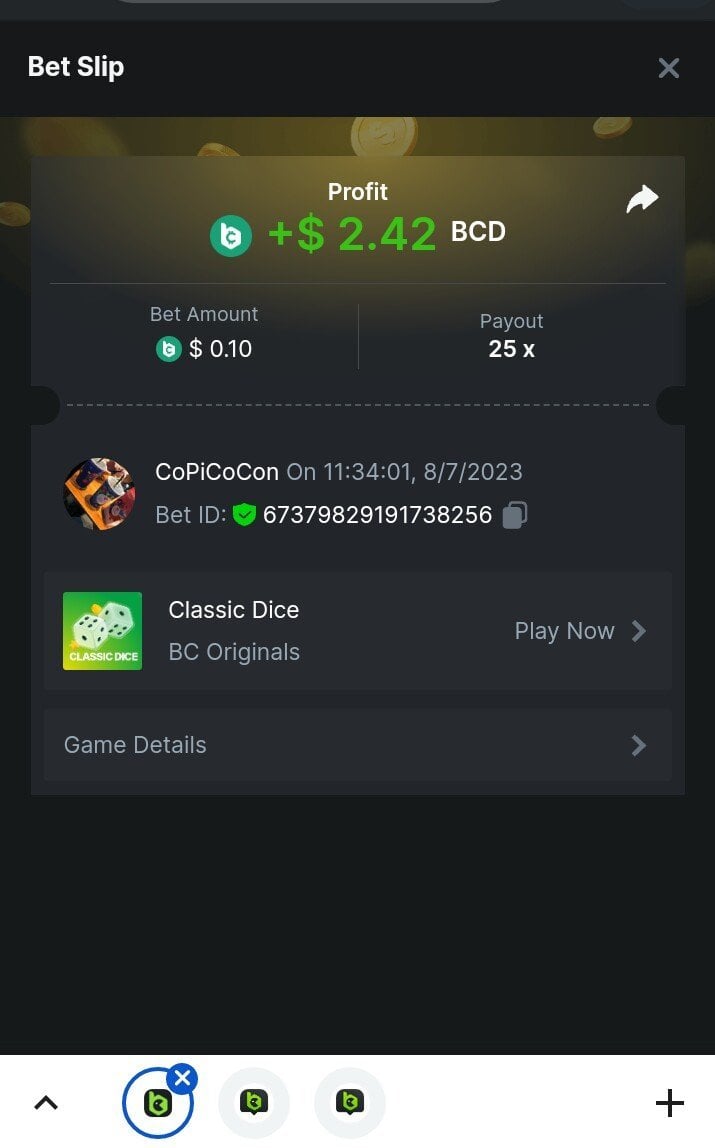Click the Classic Dice title text
The height and width of the screenshot is (1148, 715).
pos(233,610)
